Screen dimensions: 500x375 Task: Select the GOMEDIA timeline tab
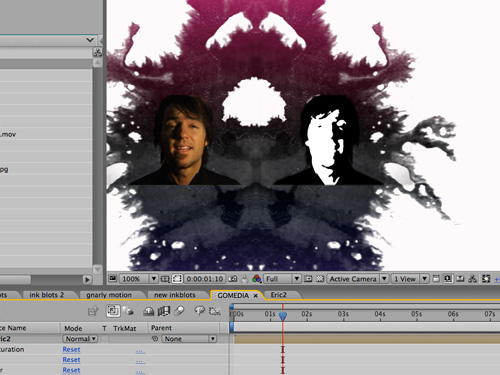point(233,295)
